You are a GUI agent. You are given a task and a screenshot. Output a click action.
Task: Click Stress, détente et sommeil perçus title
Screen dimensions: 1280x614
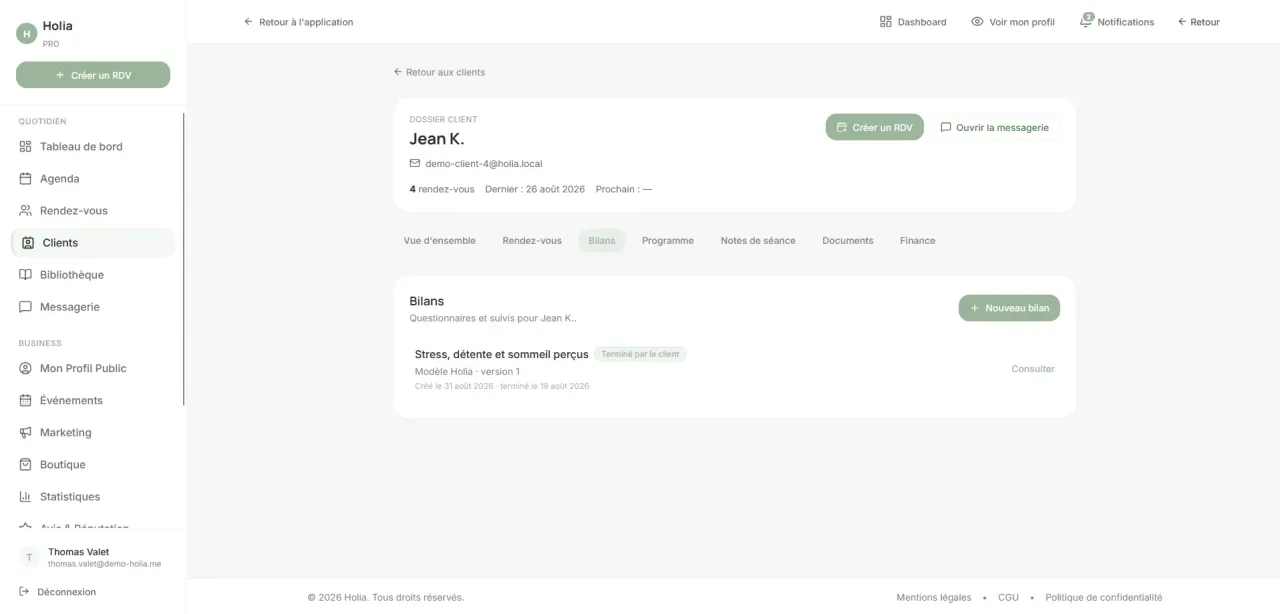coord(502,354)
